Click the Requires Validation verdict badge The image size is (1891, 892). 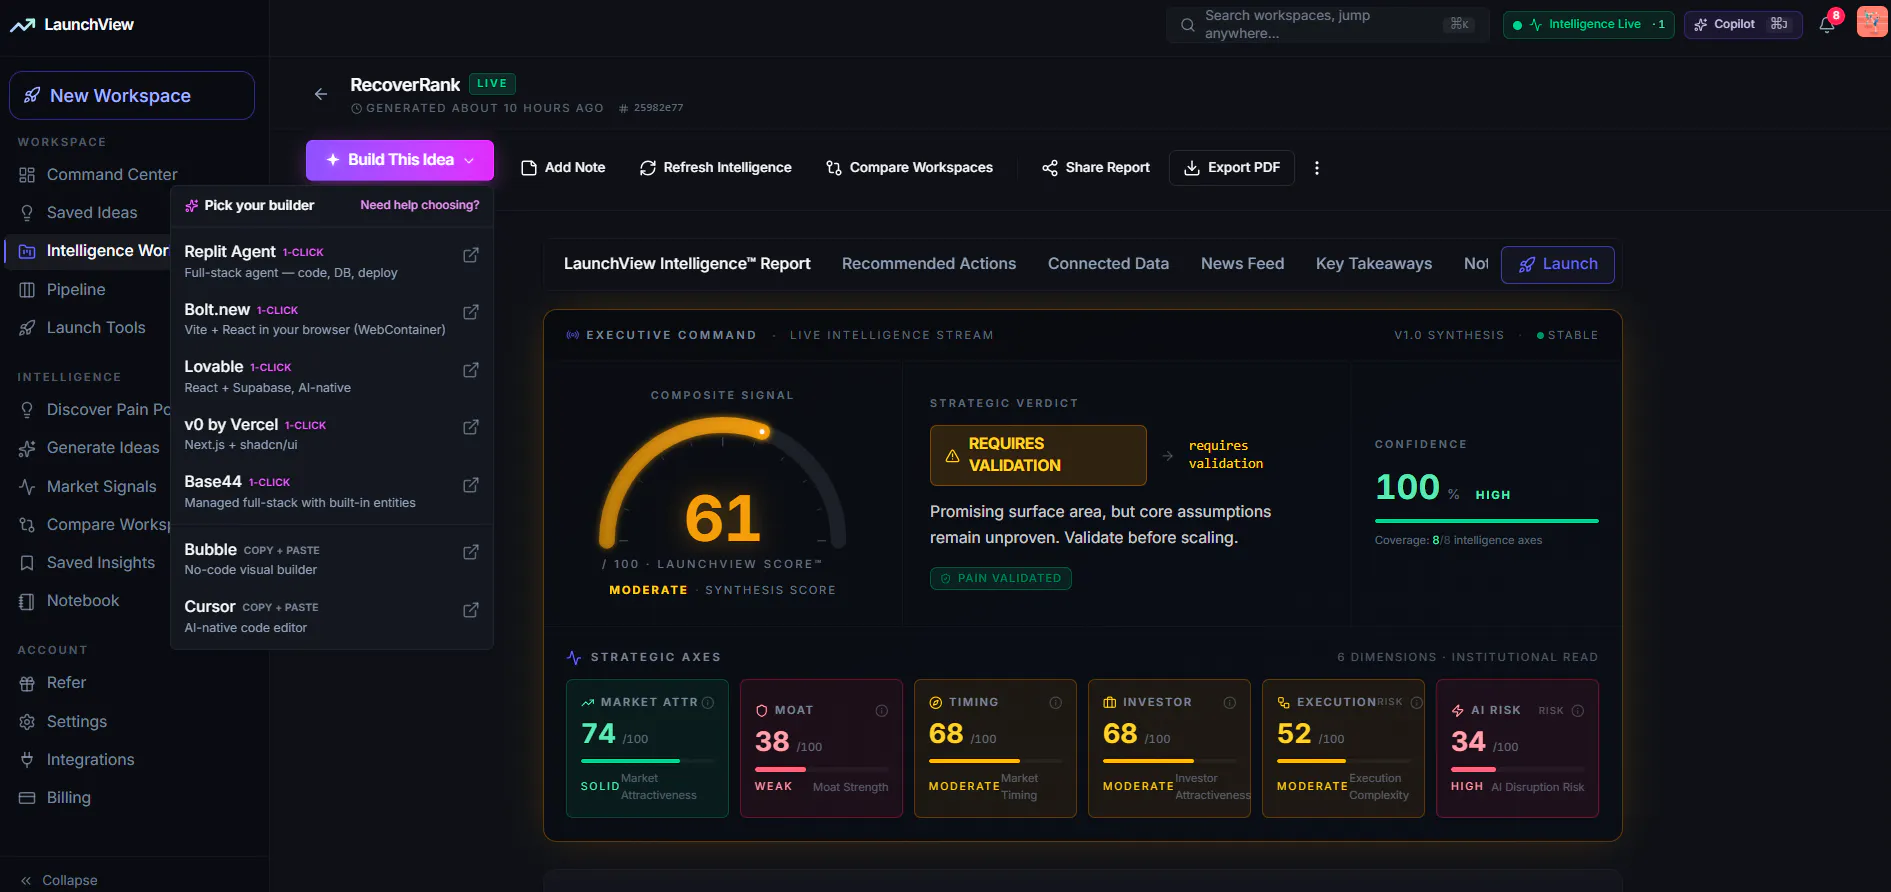tap(1038, 455)
